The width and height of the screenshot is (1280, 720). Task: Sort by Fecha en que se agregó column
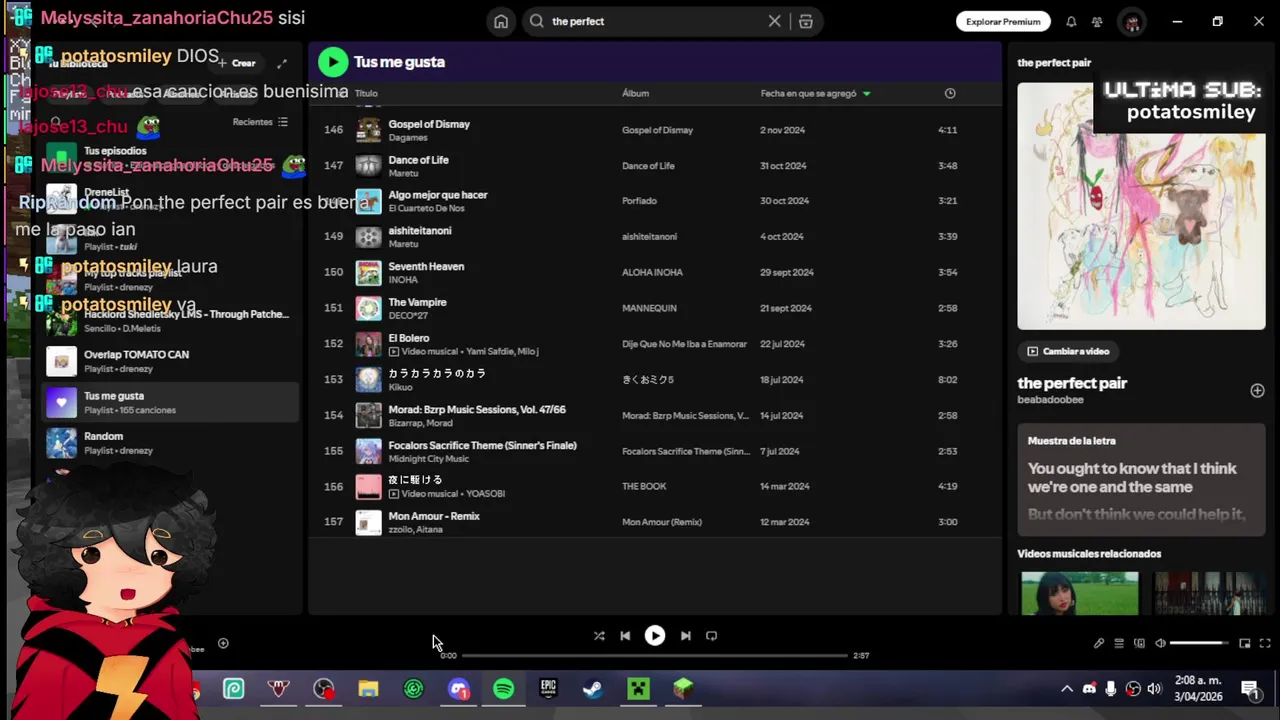pos(815,93)
